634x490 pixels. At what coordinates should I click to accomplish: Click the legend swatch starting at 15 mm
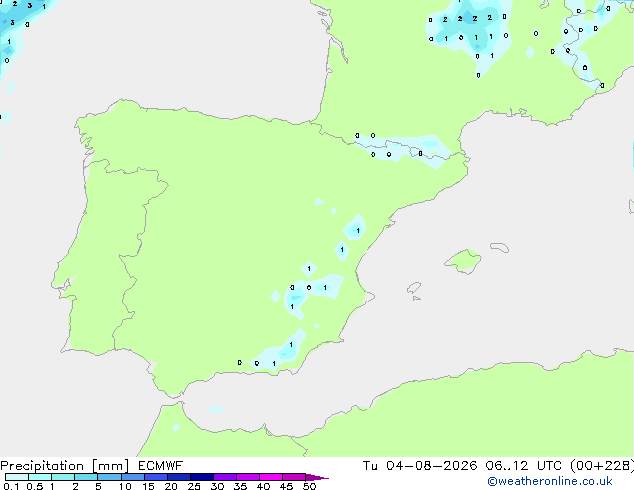[156, 477]
